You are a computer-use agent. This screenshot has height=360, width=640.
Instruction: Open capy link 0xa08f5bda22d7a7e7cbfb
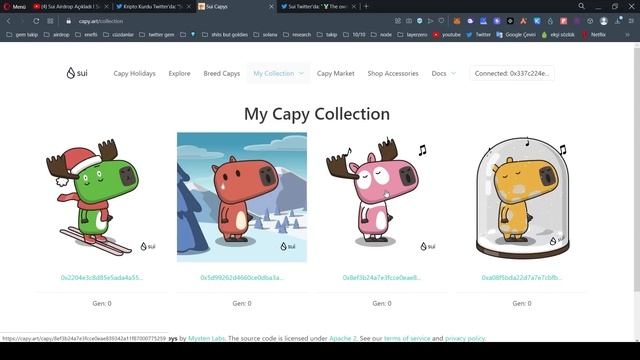pos(522,278)
